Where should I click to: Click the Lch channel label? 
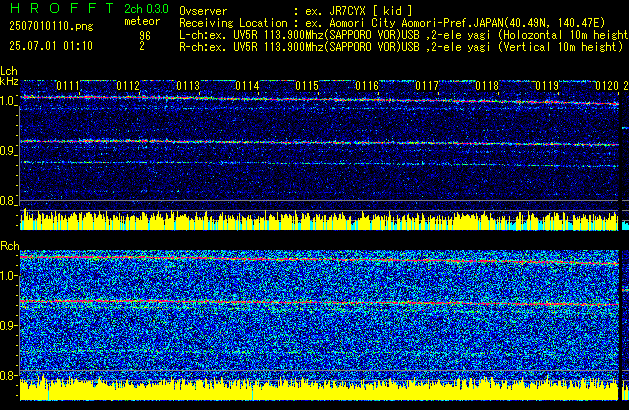9,71
